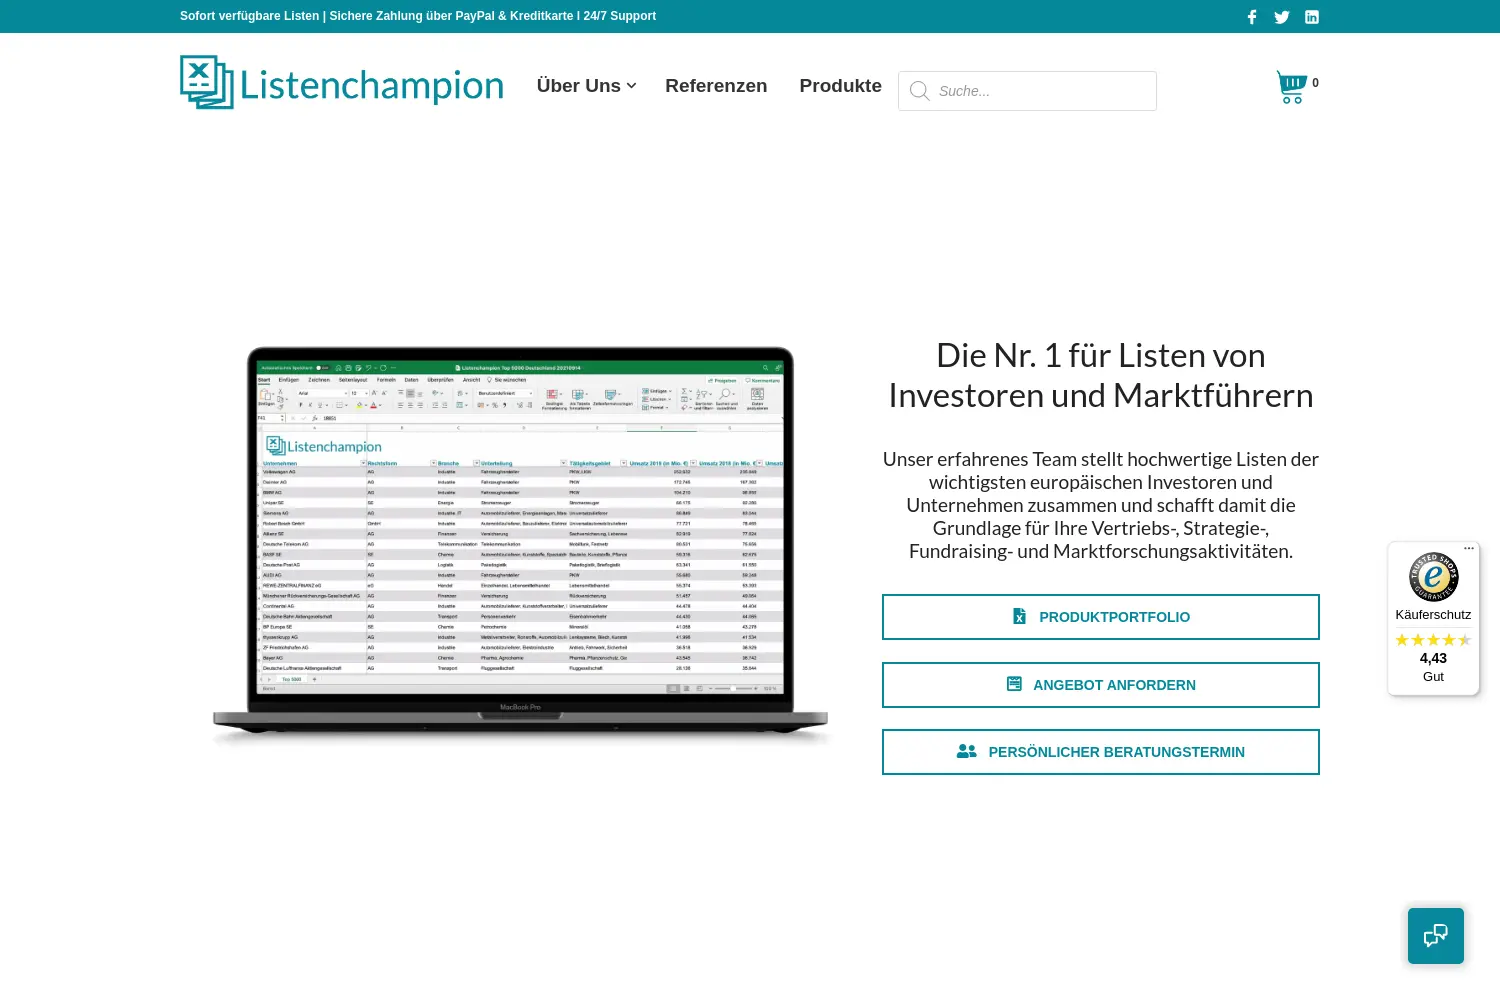Open the Twitter social link
The width and height of the screenshot is (1500, 1000).
[x=1282, y=17]
